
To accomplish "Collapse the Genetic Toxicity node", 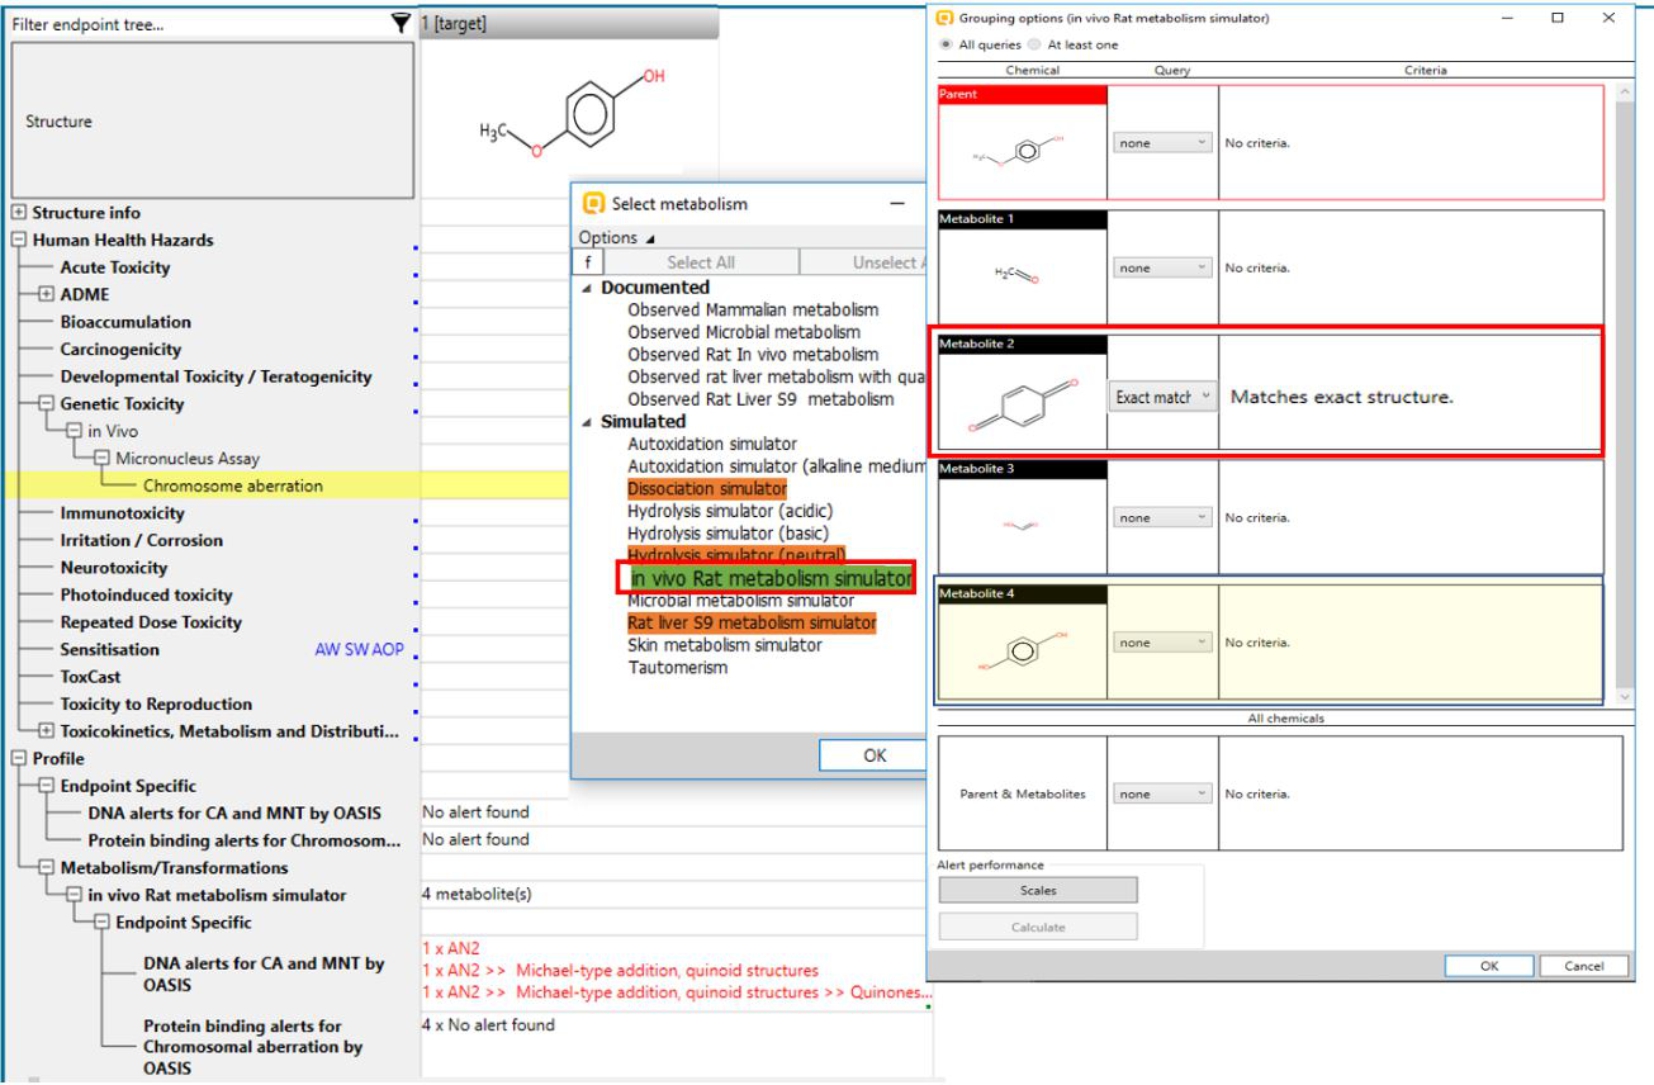I will pyautogui.click(x=46, y=404).
